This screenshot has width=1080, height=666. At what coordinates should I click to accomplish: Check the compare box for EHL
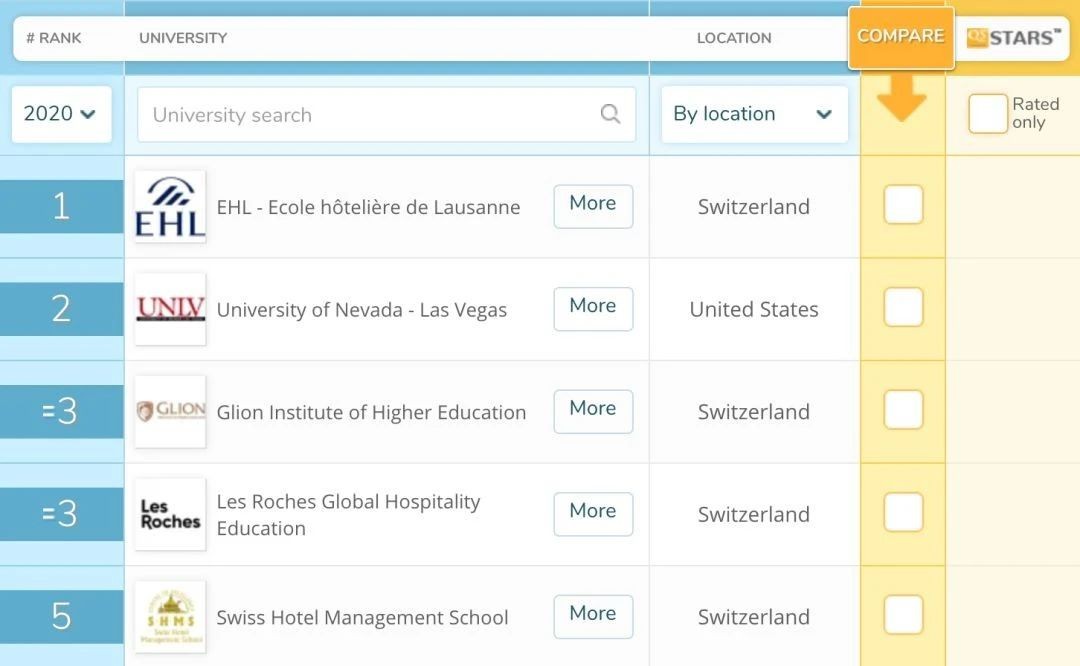(x=903, y=206)
